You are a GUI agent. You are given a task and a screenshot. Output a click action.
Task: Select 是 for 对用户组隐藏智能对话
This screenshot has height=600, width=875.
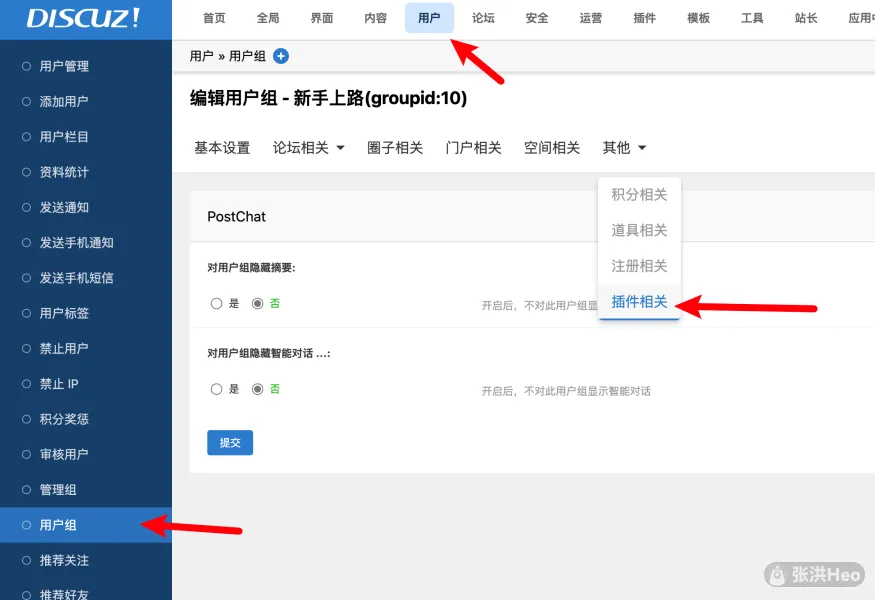[217, 389]
